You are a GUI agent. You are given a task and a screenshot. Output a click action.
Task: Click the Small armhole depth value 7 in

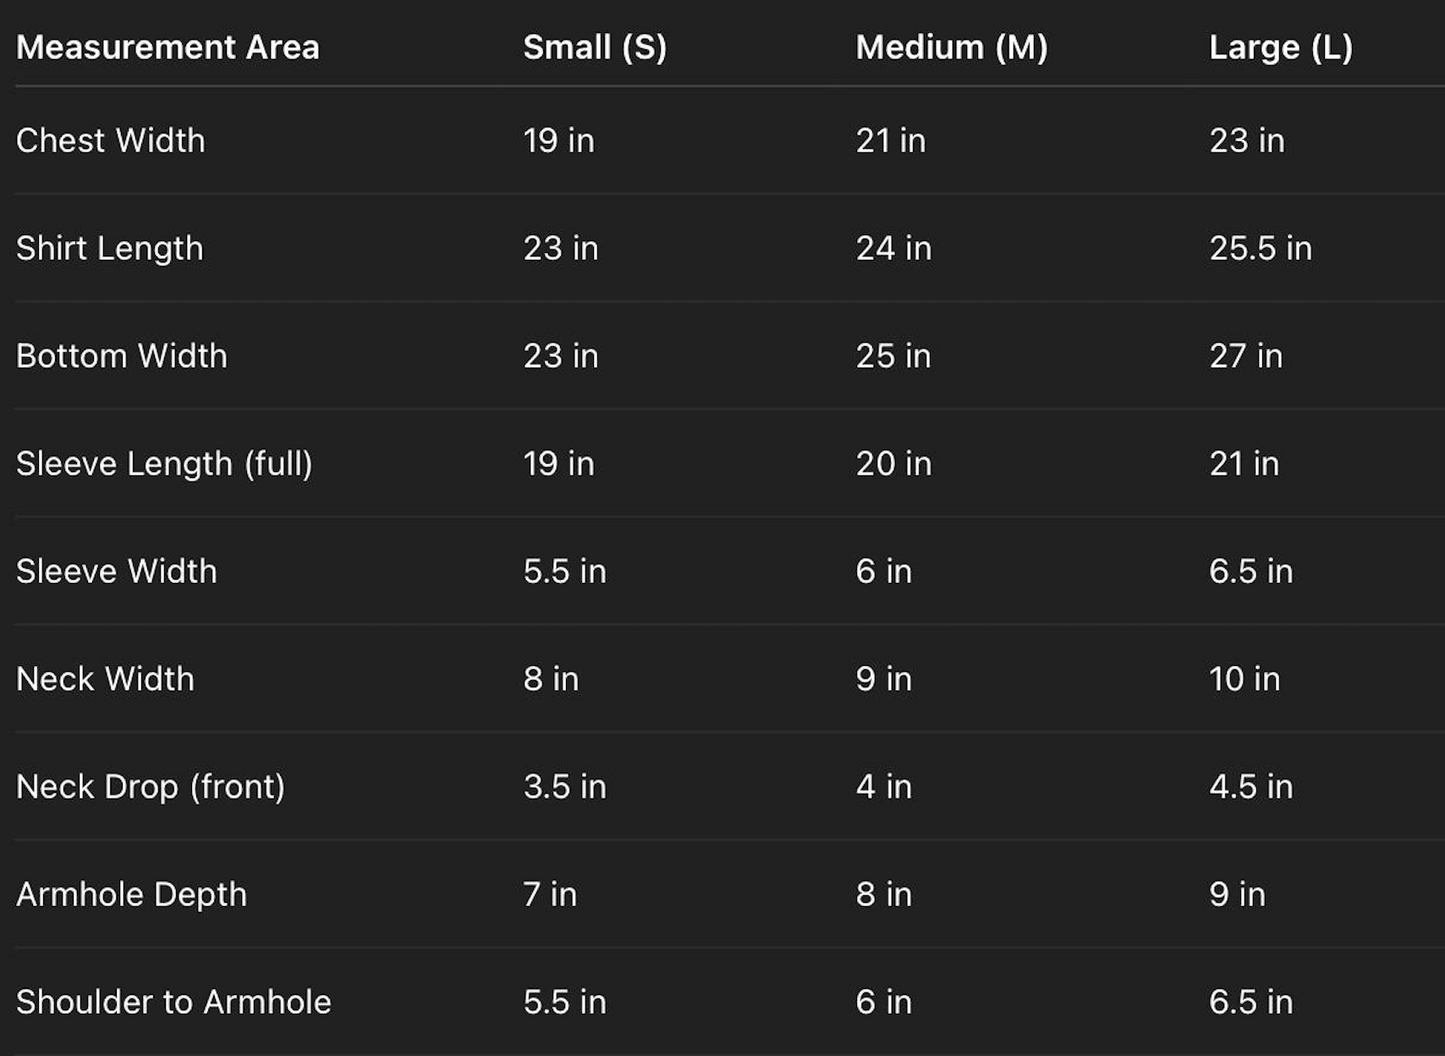pyautogui.click(x=550, y=894)
